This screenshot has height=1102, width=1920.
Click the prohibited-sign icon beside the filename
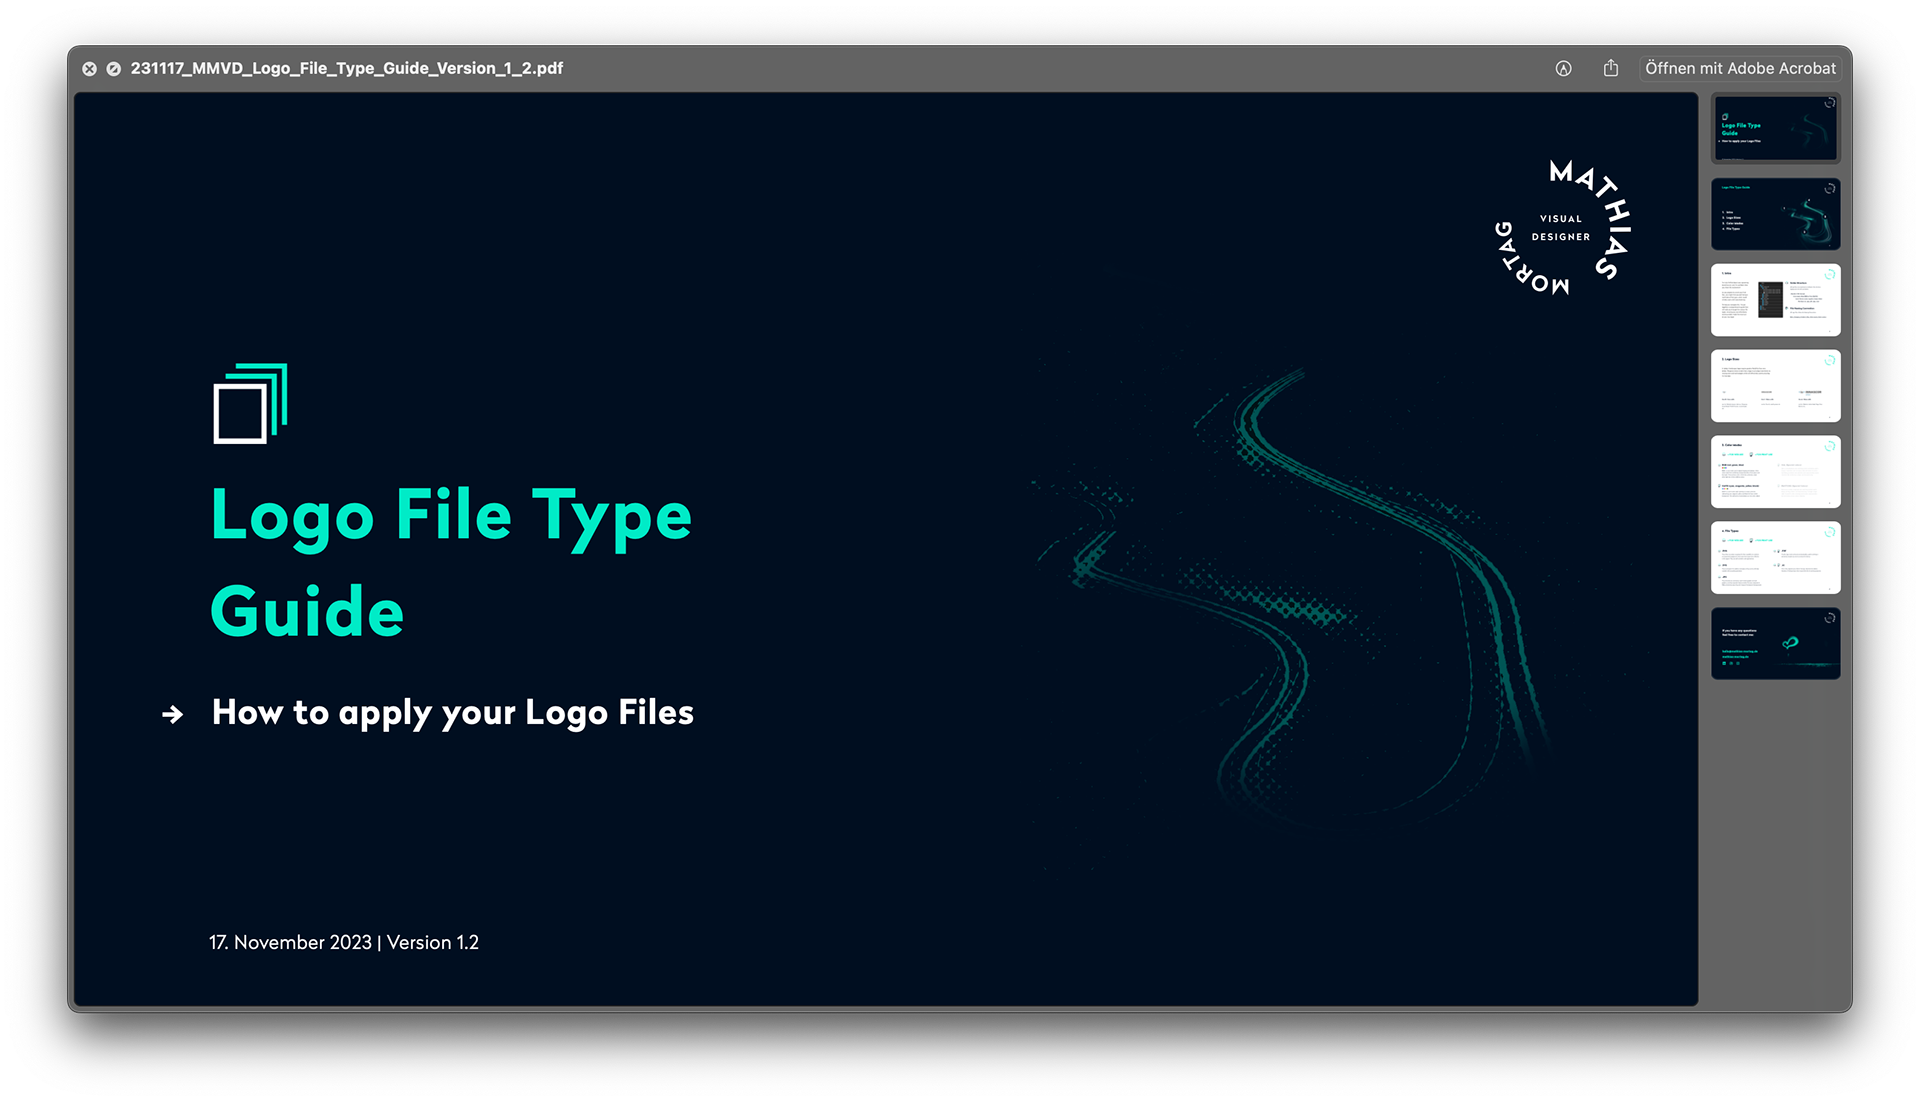tap(113, 68)
